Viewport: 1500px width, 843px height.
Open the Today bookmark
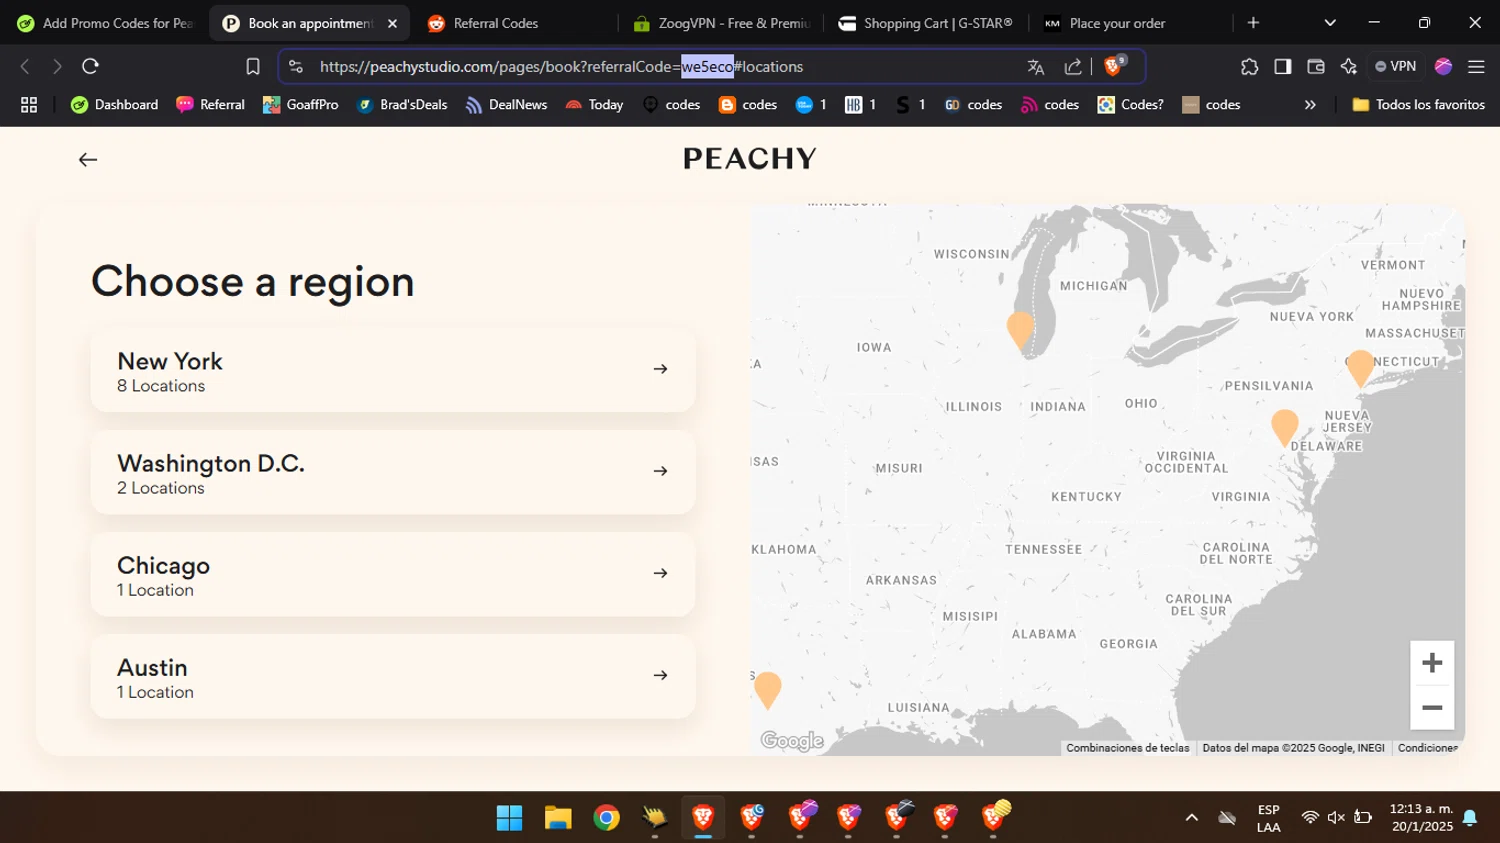click(594, 104)
